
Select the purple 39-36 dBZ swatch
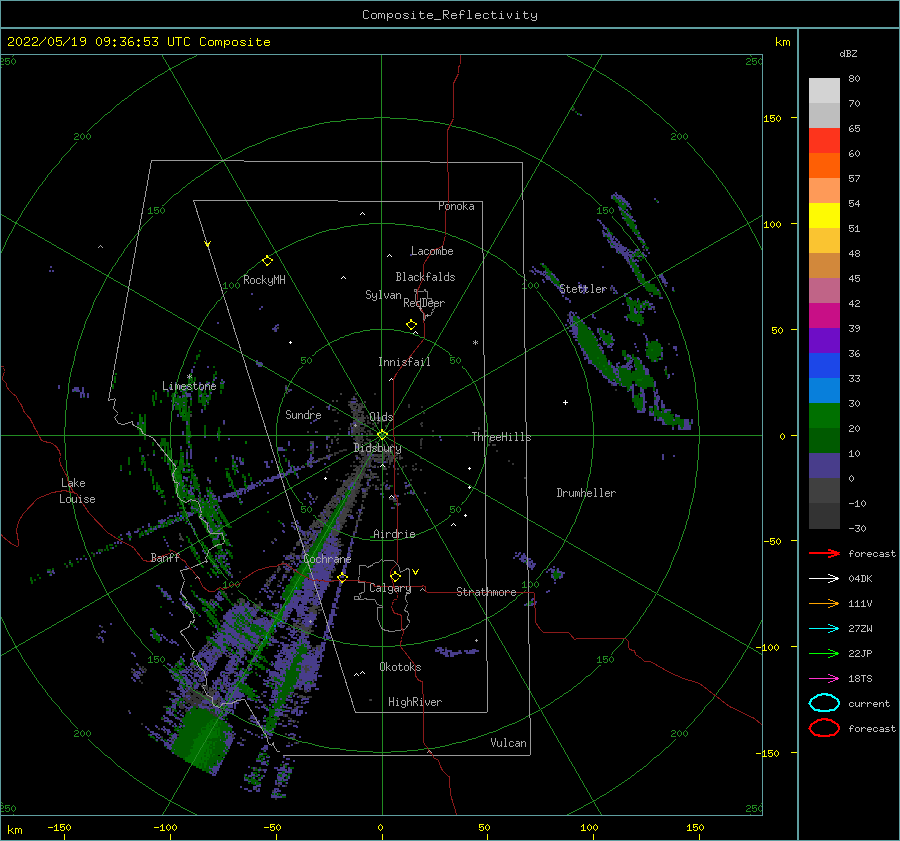[x=824, y=340]
